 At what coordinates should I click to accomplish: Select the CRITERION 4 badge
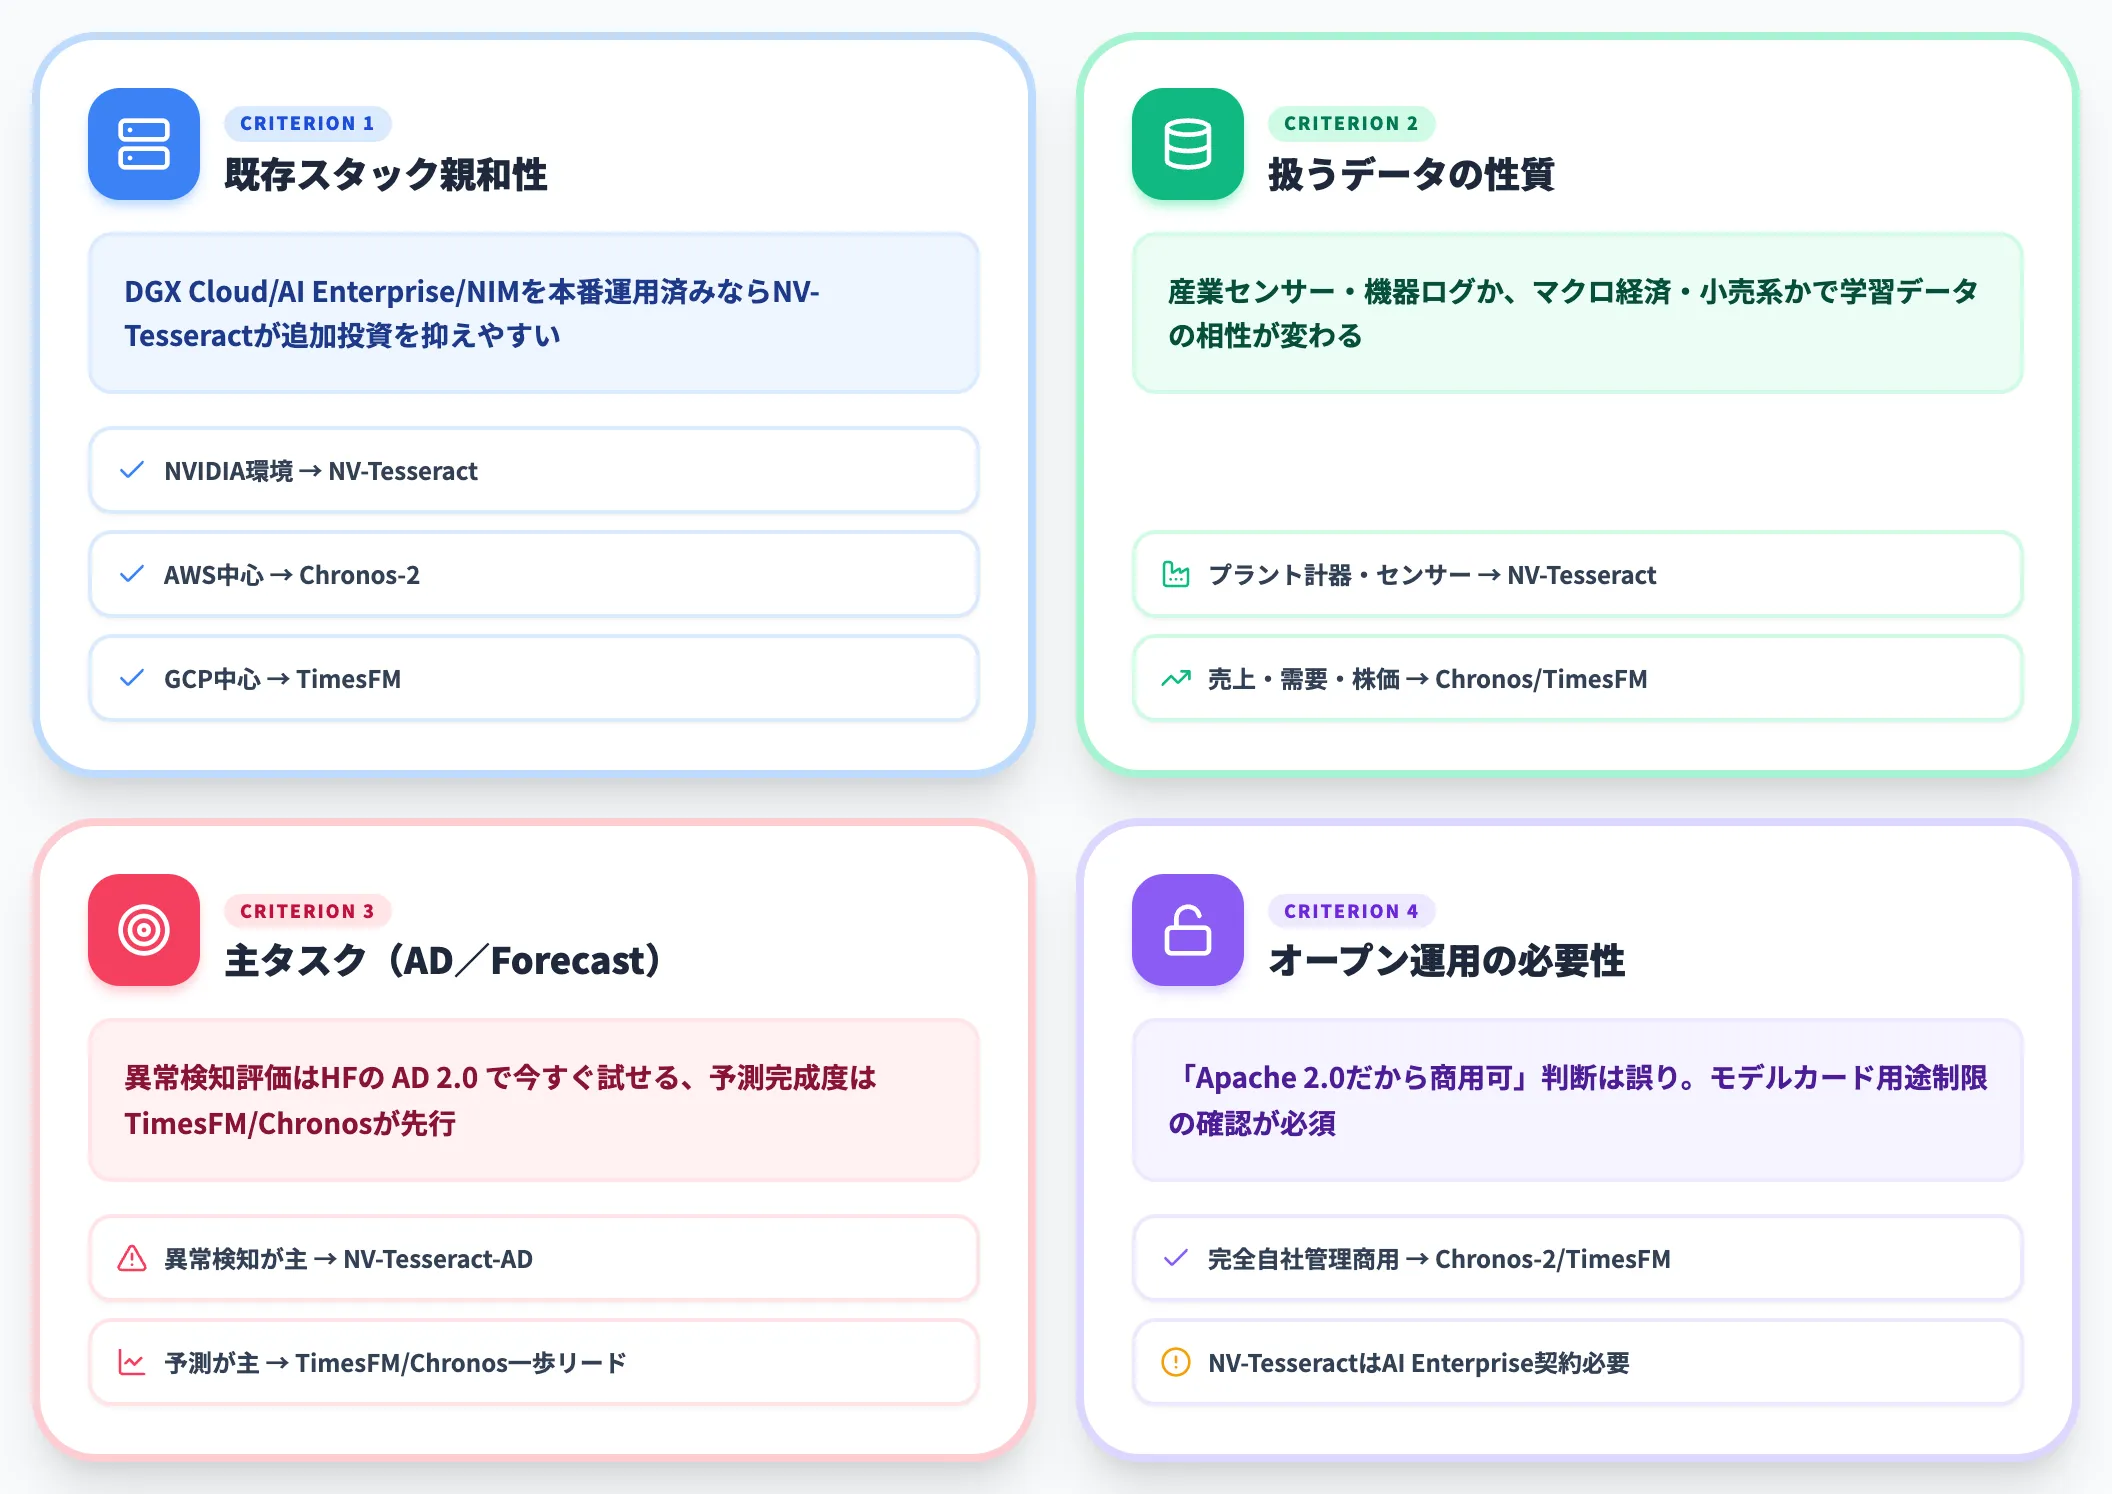1352,911
